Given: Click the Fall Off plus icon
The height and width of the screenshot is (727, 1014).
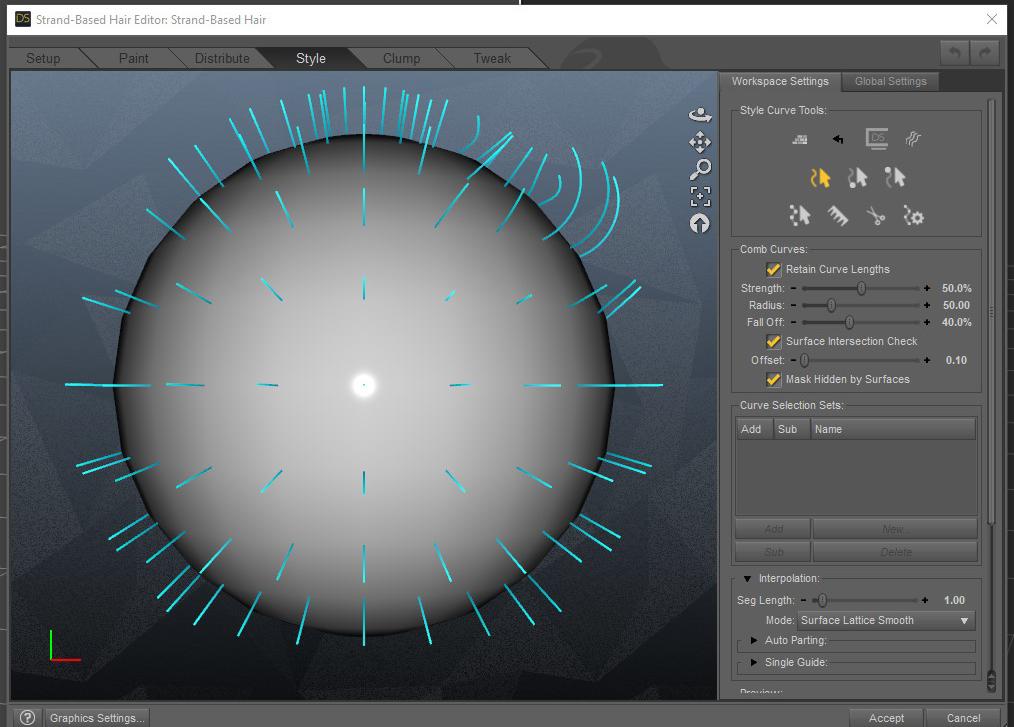Looking at the screenshot, I should (927, 321).
